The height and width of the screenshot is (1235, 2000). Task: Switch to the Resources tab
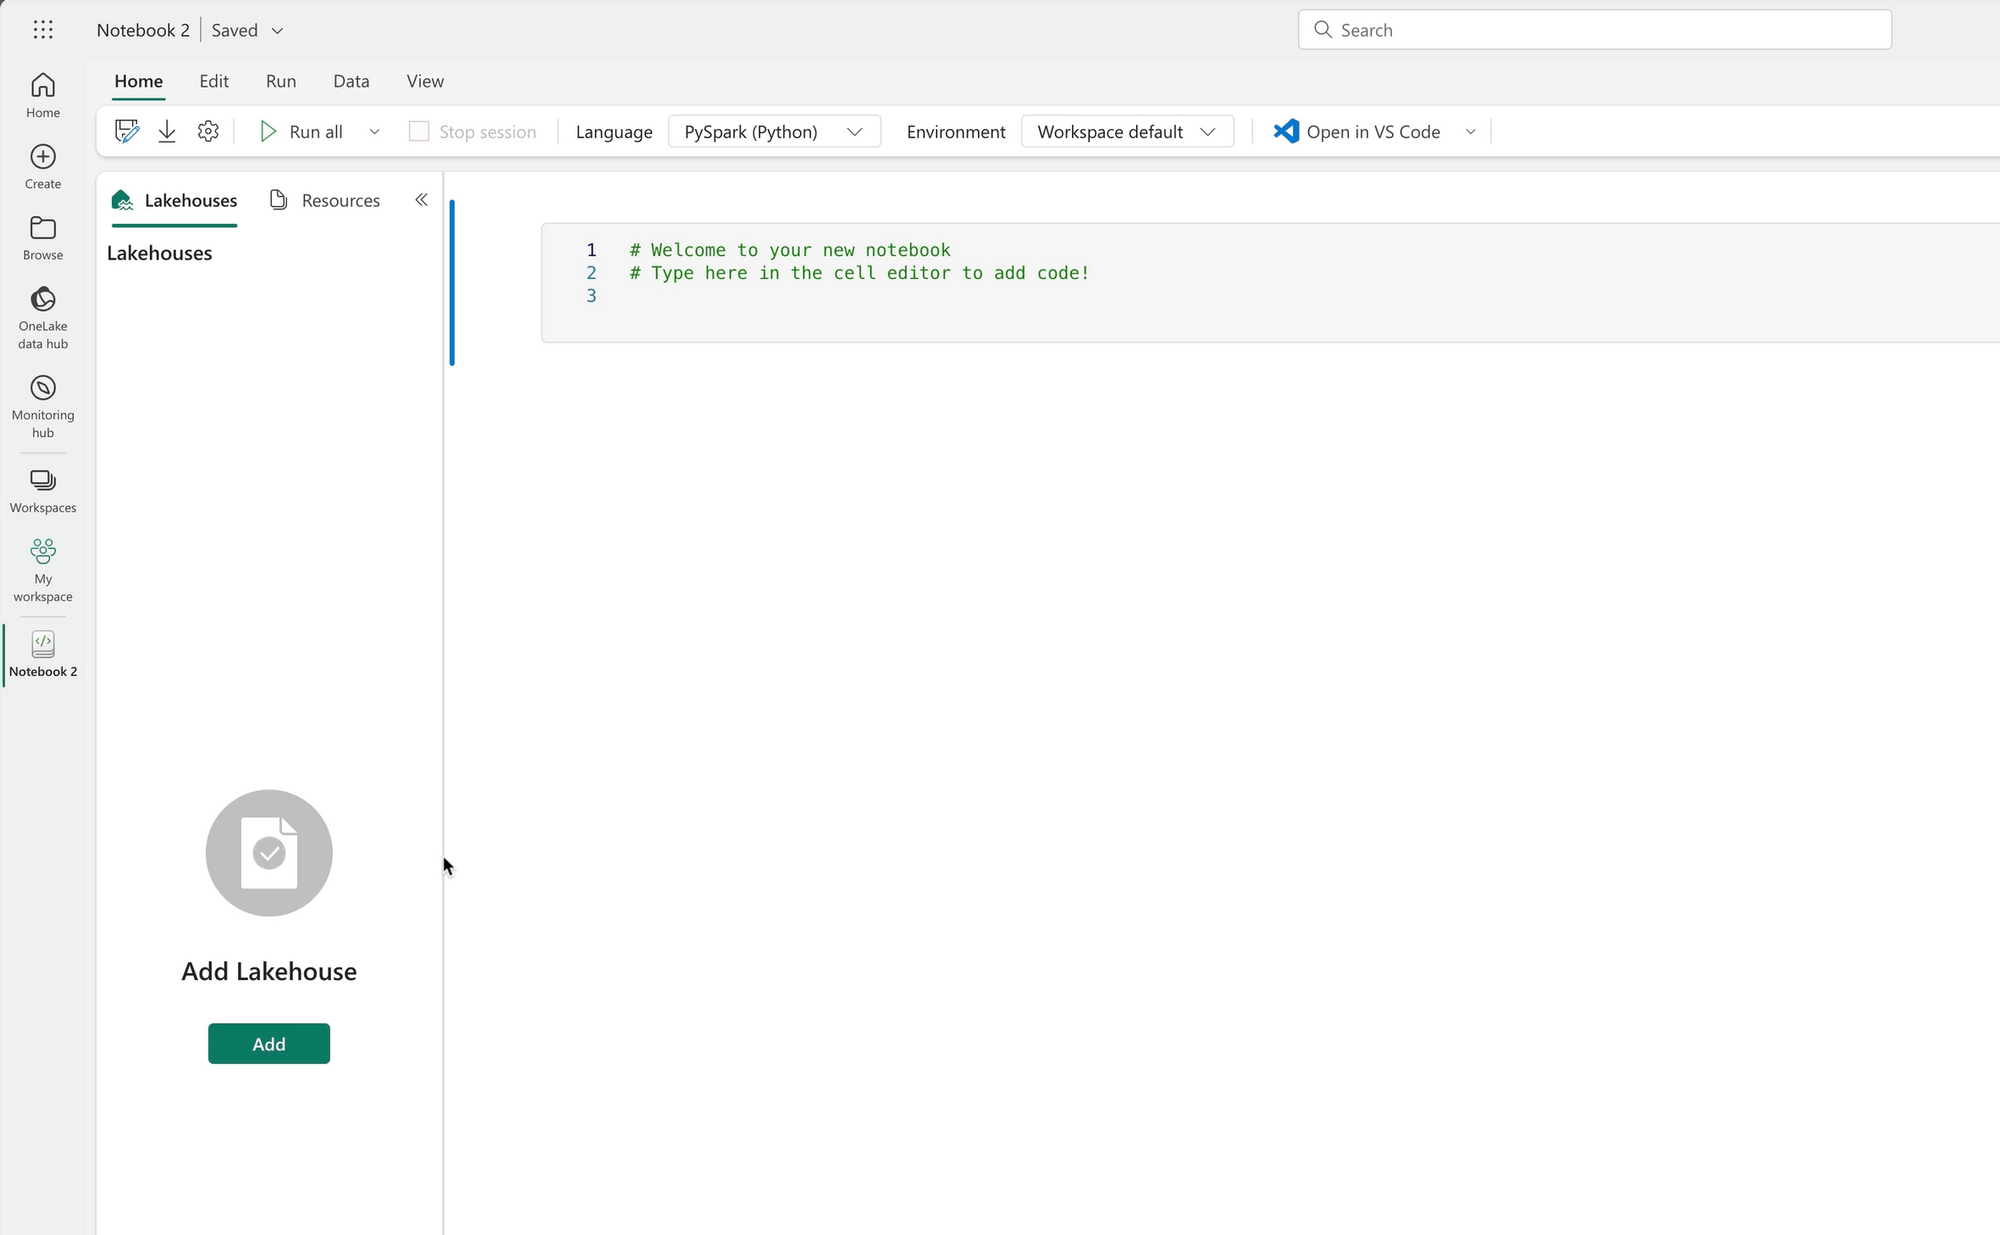pyautogui.click(x=325, y=200)
